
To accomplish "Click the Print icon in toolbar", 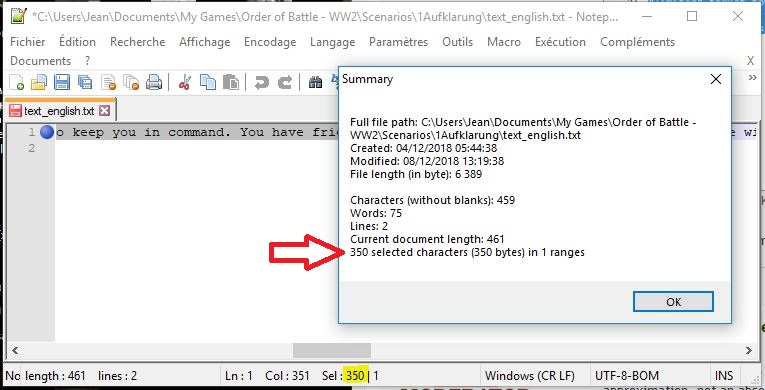I will [154, 82].
